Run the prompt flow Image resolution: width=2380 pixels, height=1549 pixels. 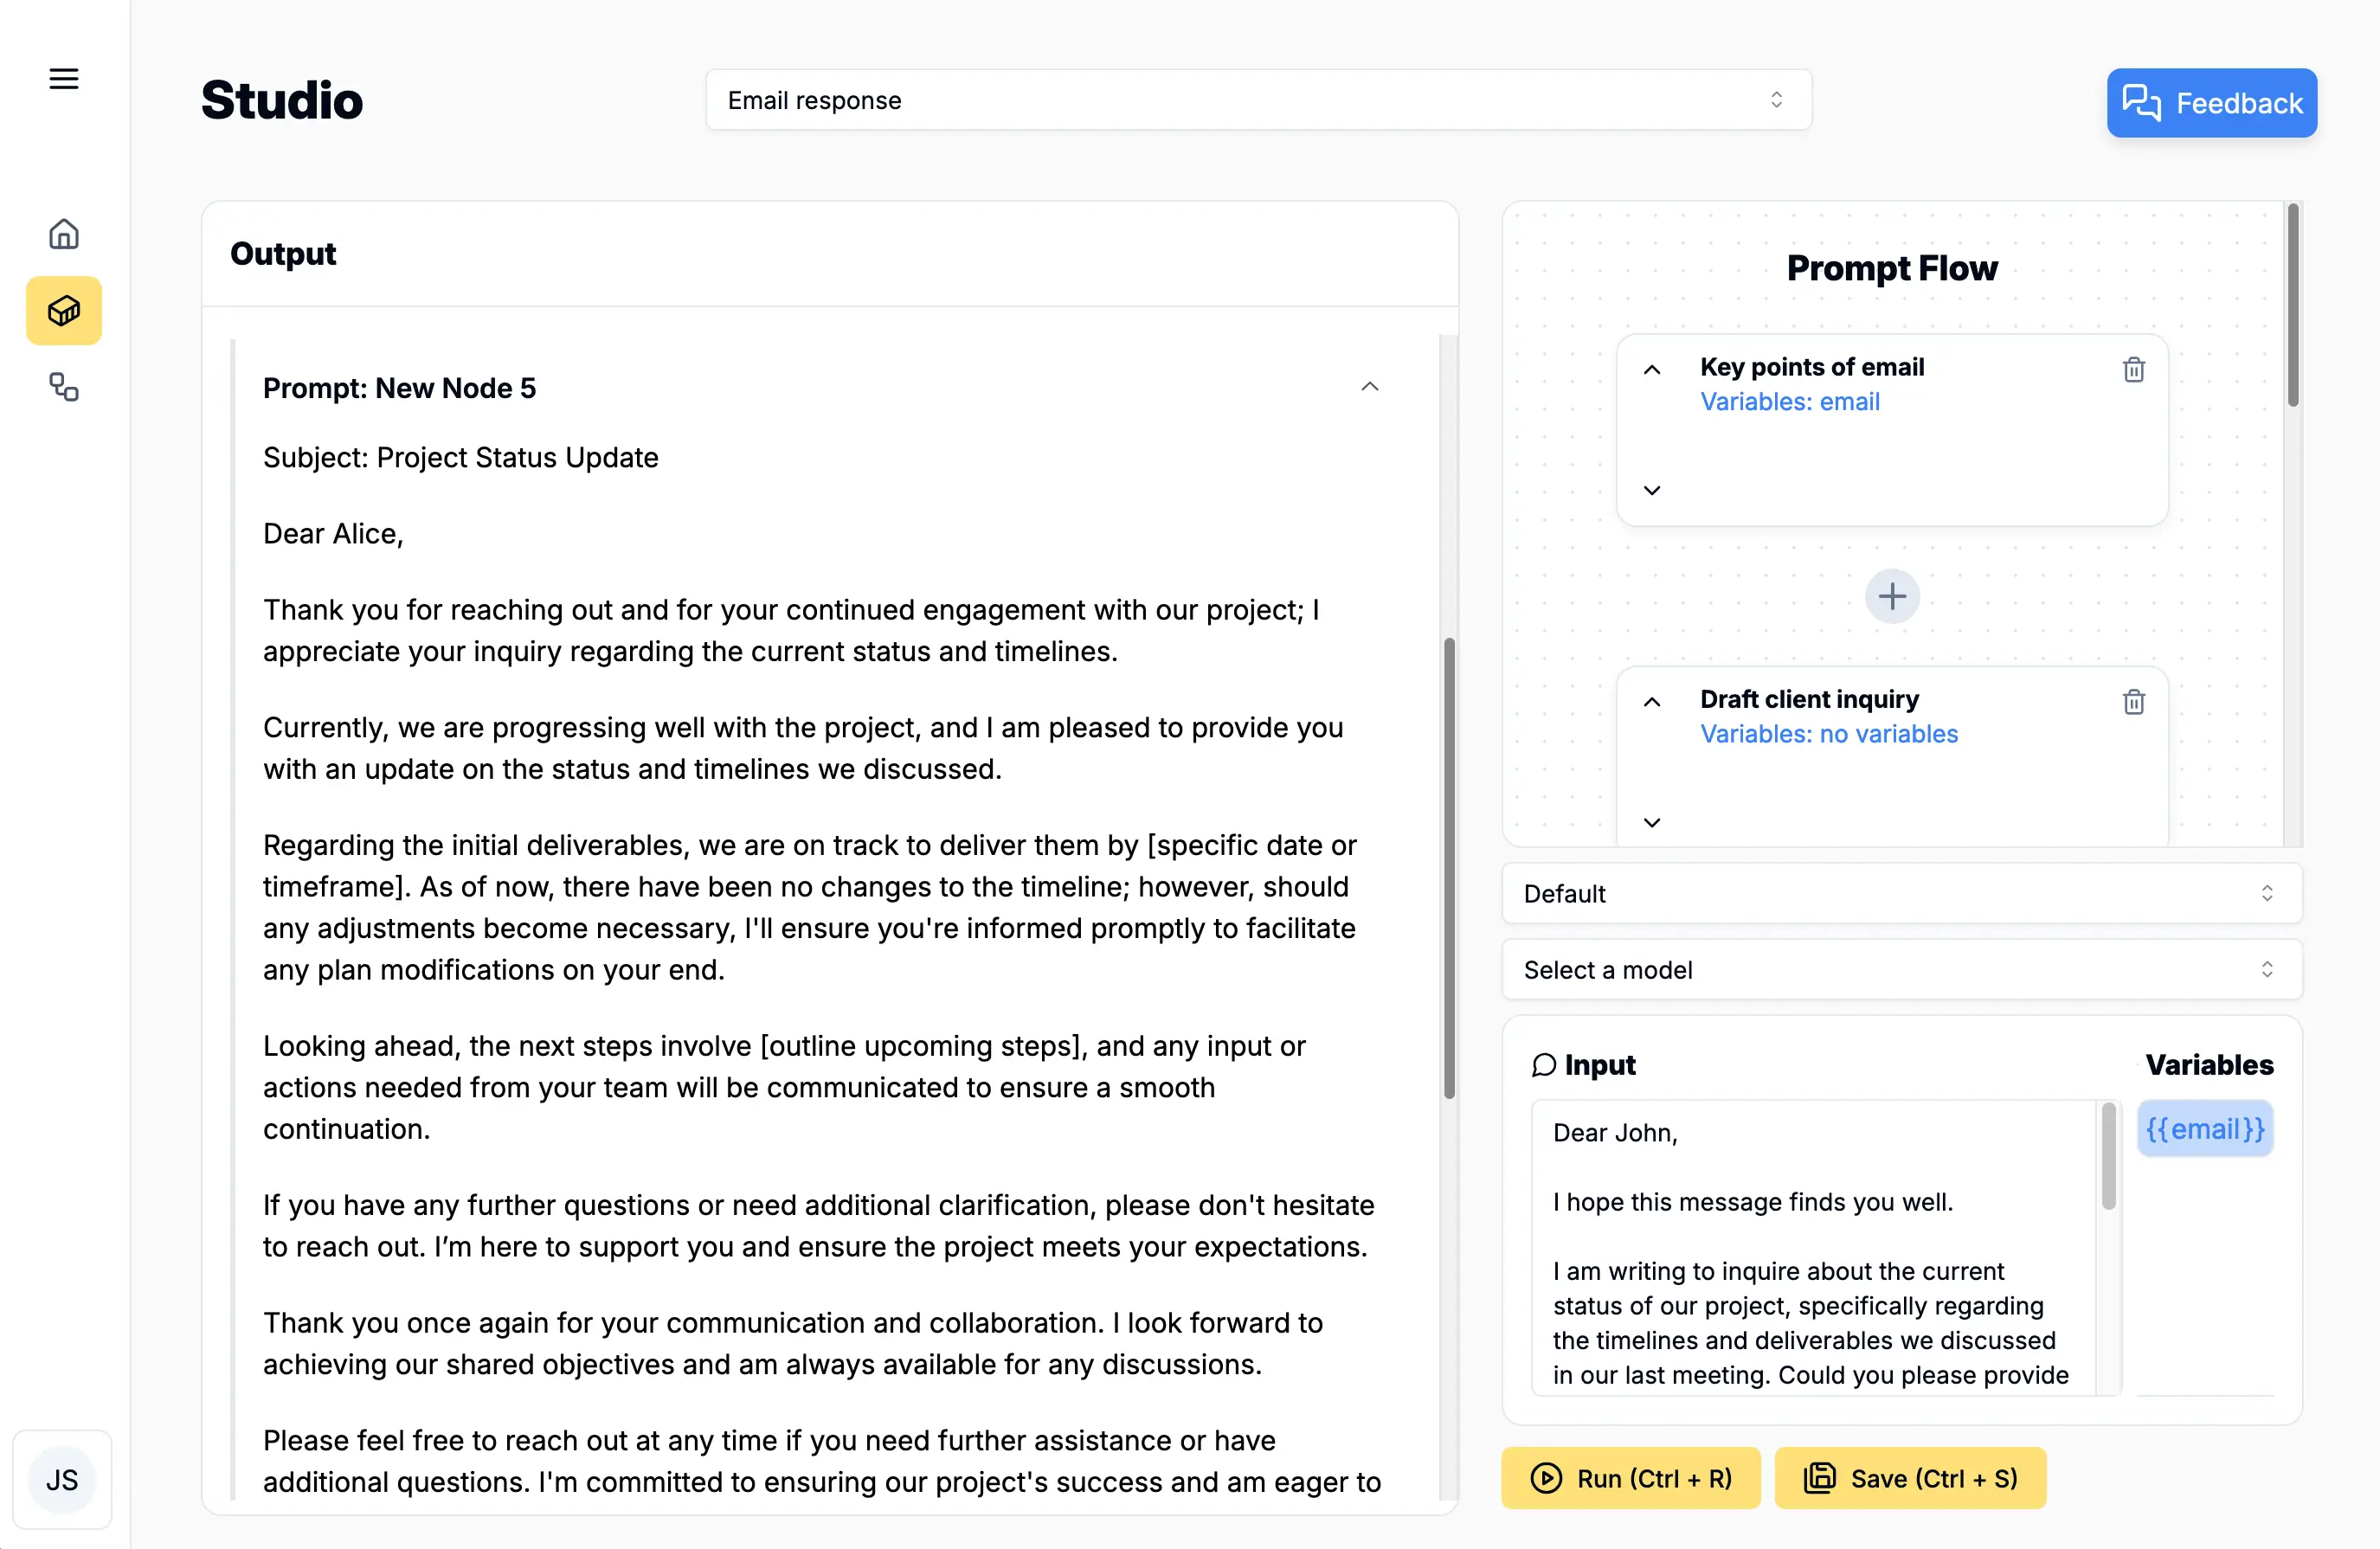(1630, 1478)
